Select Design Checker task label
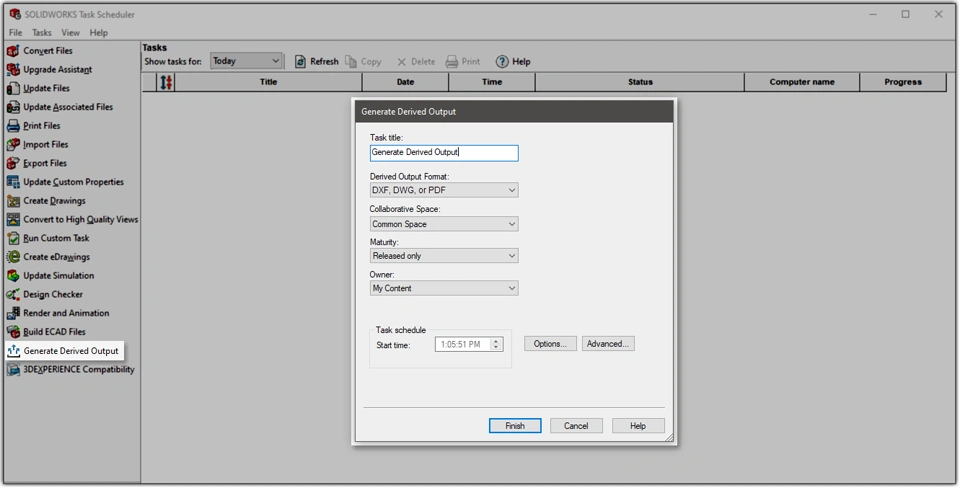 click(53, 295)
